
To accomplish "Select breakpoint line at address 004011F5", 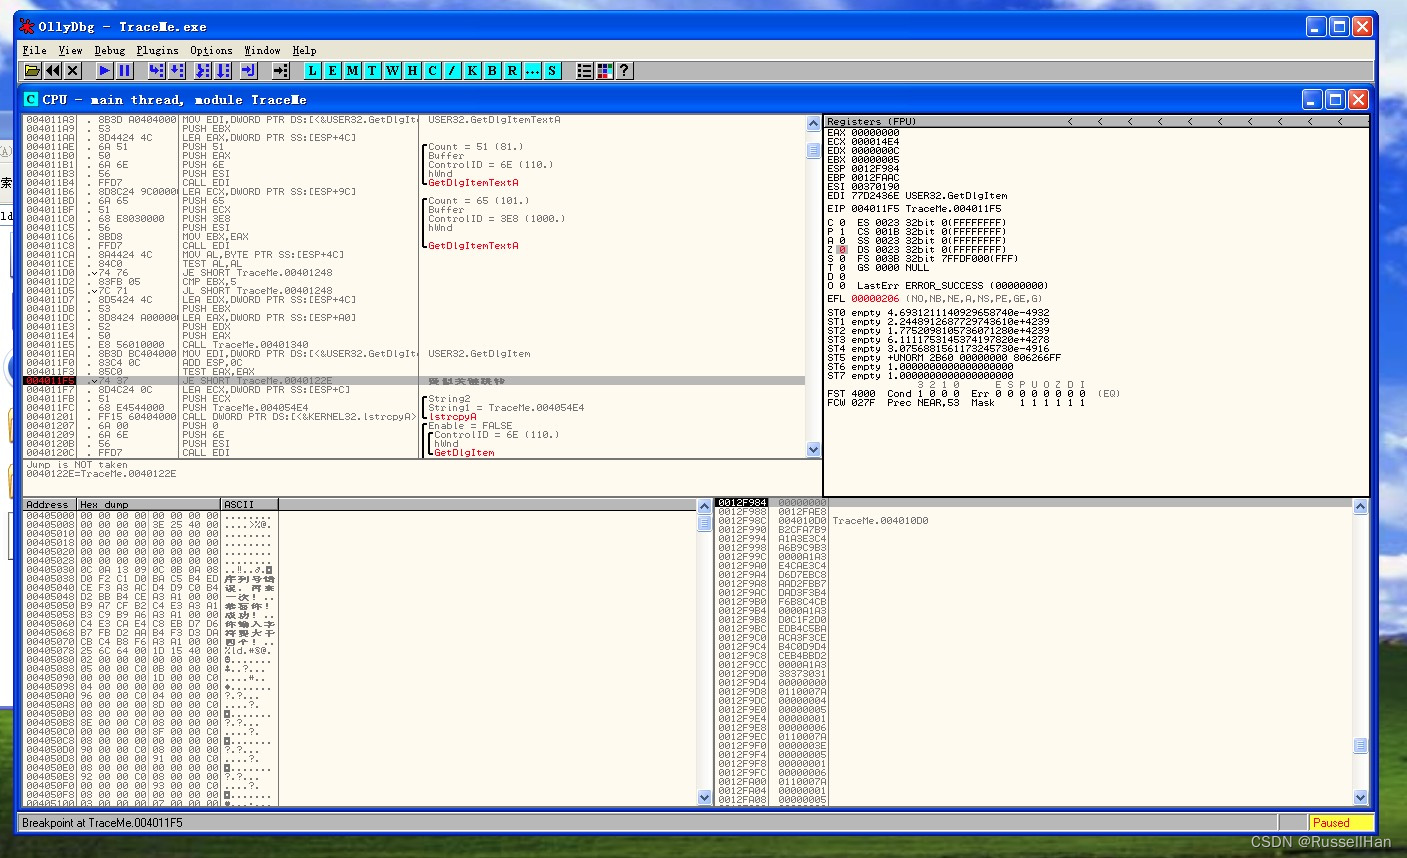I will (414, 381).
